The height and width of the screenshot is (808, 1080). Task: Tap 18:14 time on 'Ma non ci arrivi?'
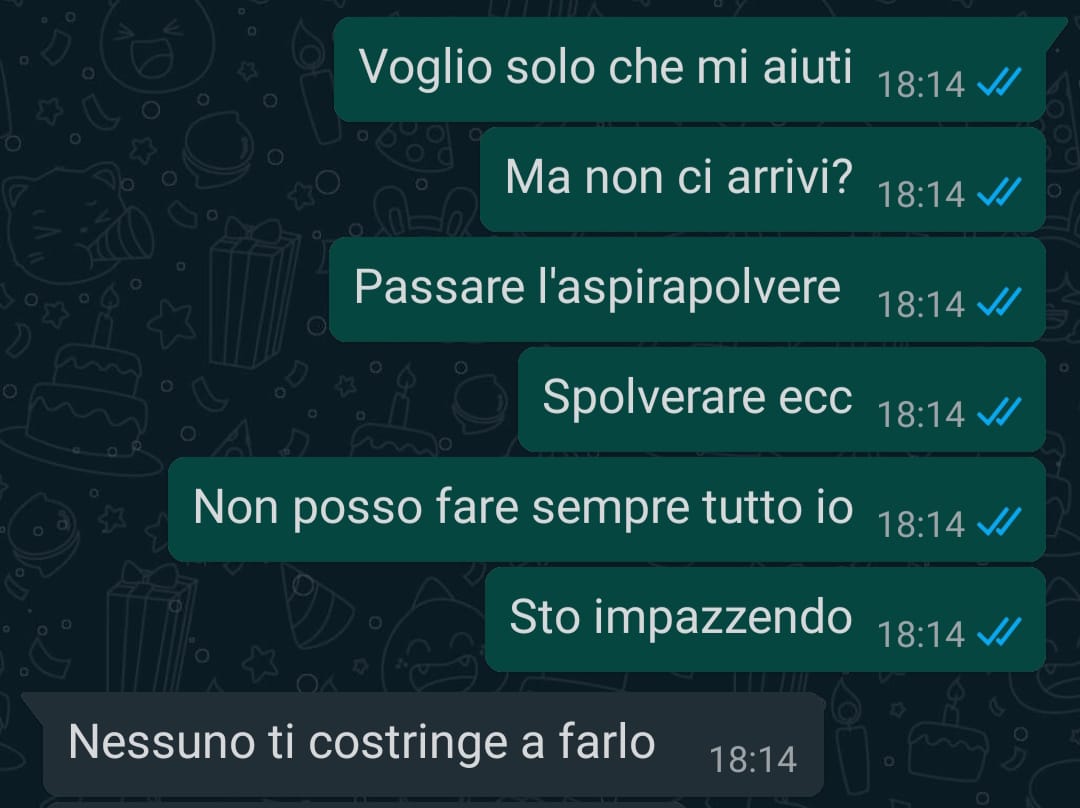point(921,194)
